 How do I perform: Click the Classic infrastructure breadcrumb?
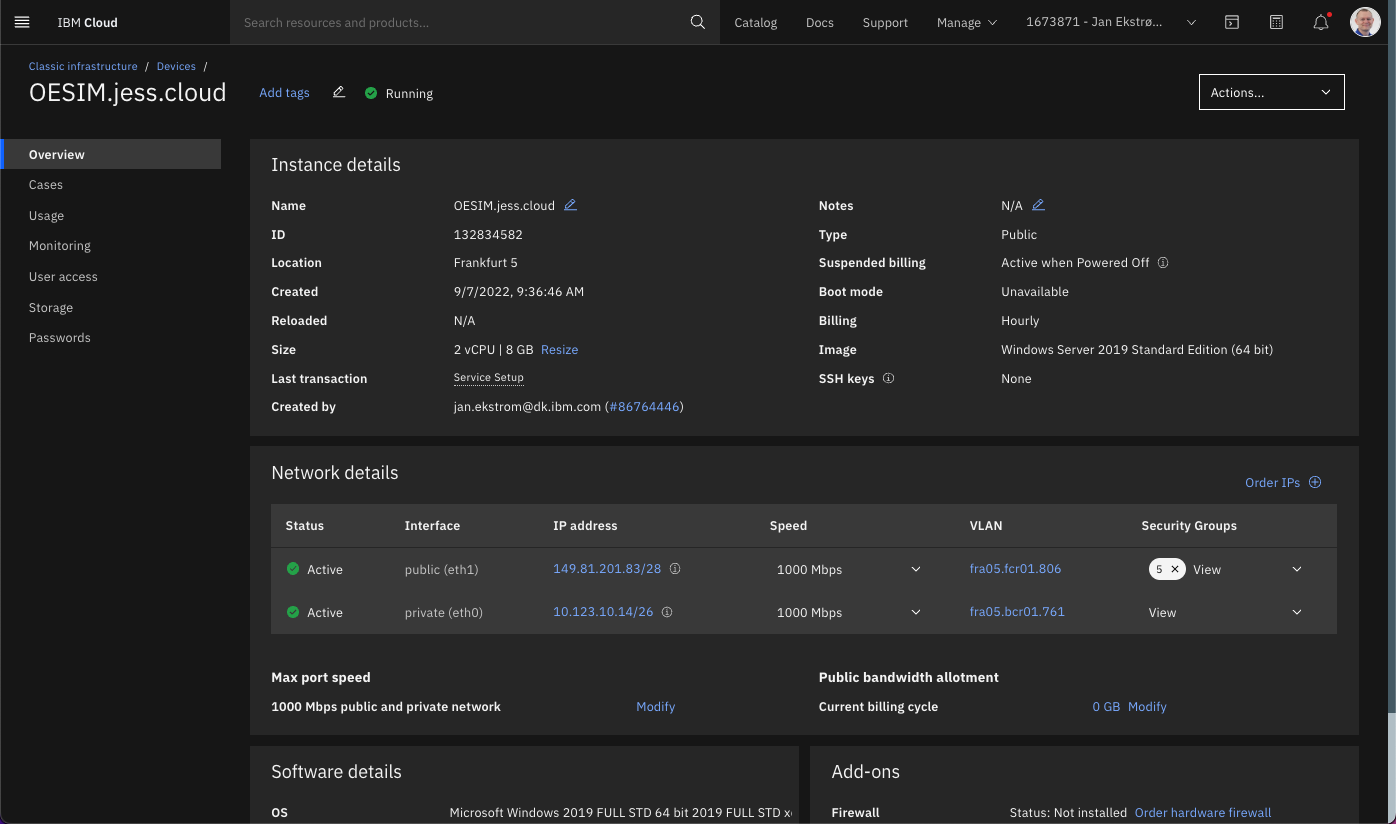coord(83,66)
